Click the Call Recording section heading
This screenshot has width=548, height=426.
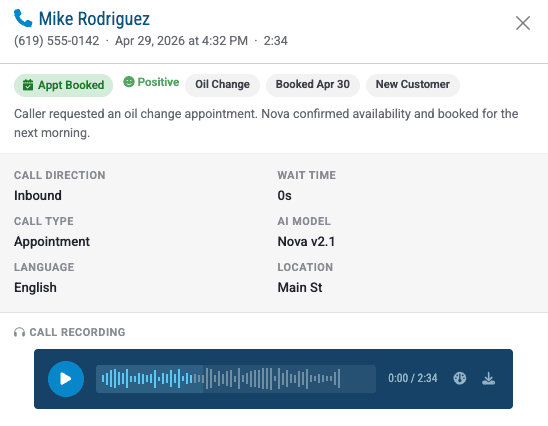(x=77, y=332)
